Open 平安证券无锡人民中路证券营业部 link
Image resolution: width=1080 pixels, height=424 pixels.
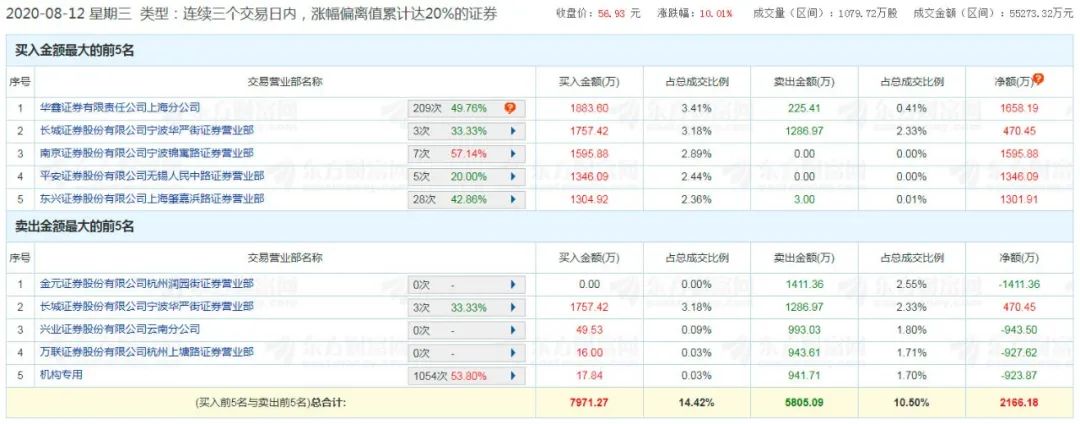[x=152, y=176]
